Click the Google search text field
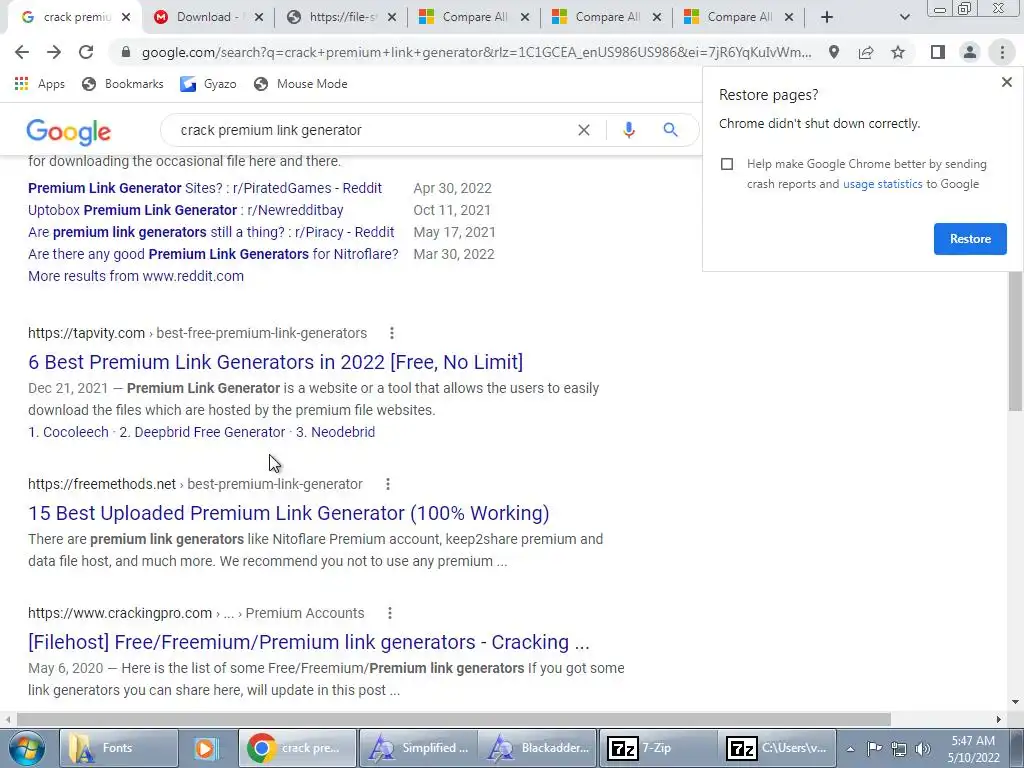The height and width of the screenshot is (768, 1024). (x=372, y=130)
